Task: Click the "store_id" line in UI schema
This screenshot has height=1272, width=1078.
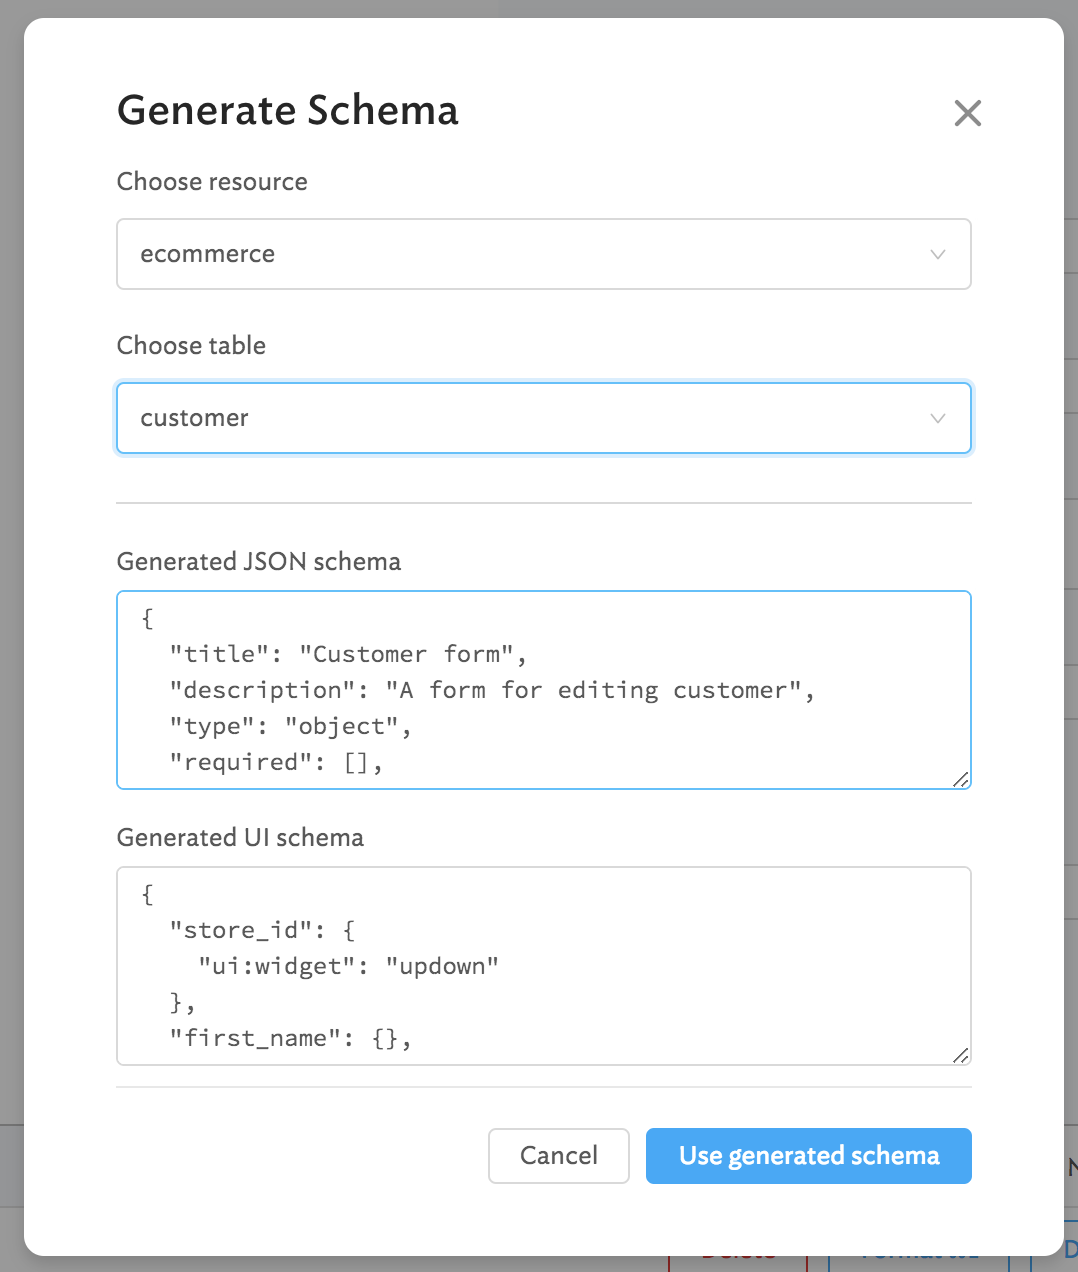Action: tap(262, 930)
